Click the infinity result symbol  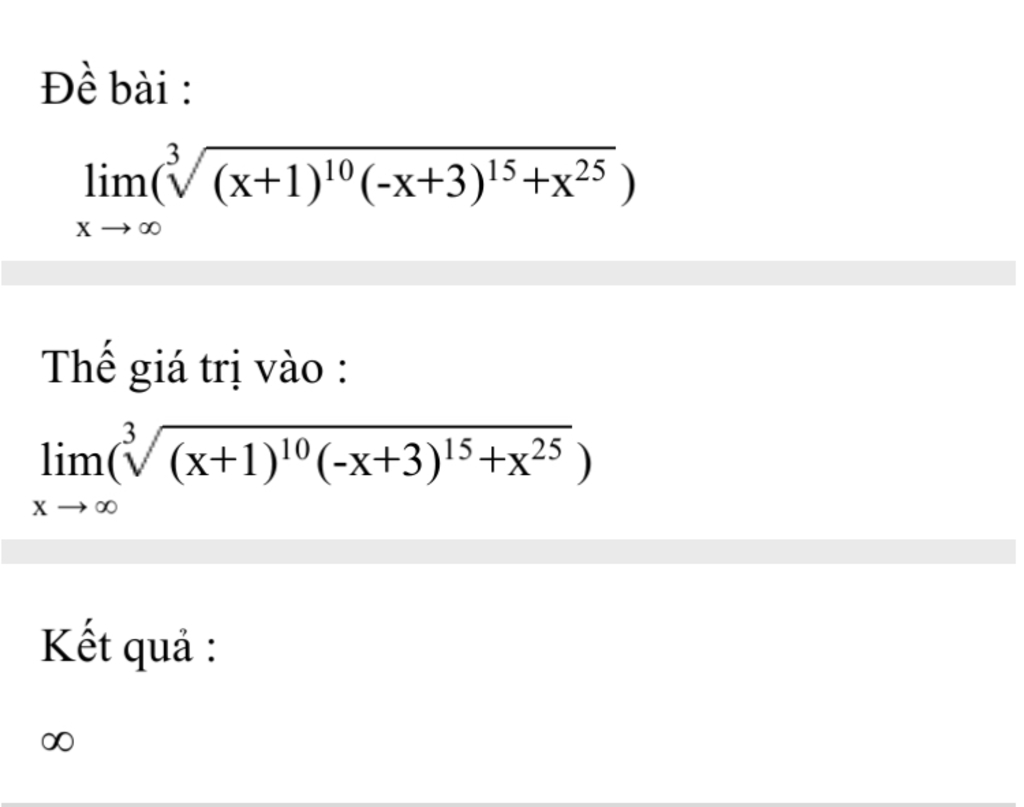pos(57,742)
